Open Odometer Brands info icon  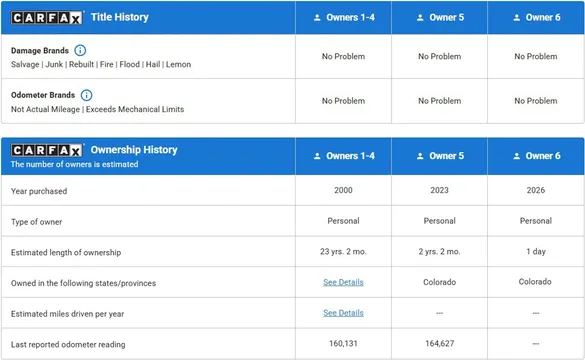tap(86, 95)
